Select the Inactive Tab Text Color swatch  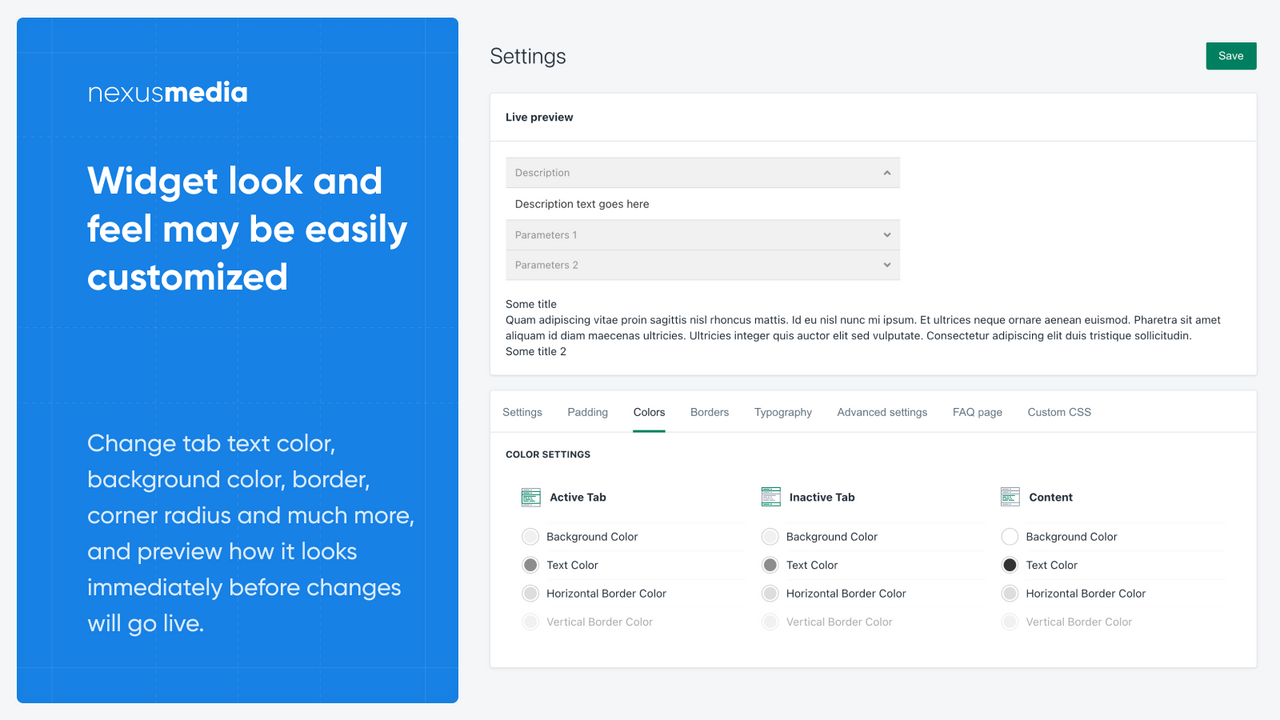click(x=770, y=564)
